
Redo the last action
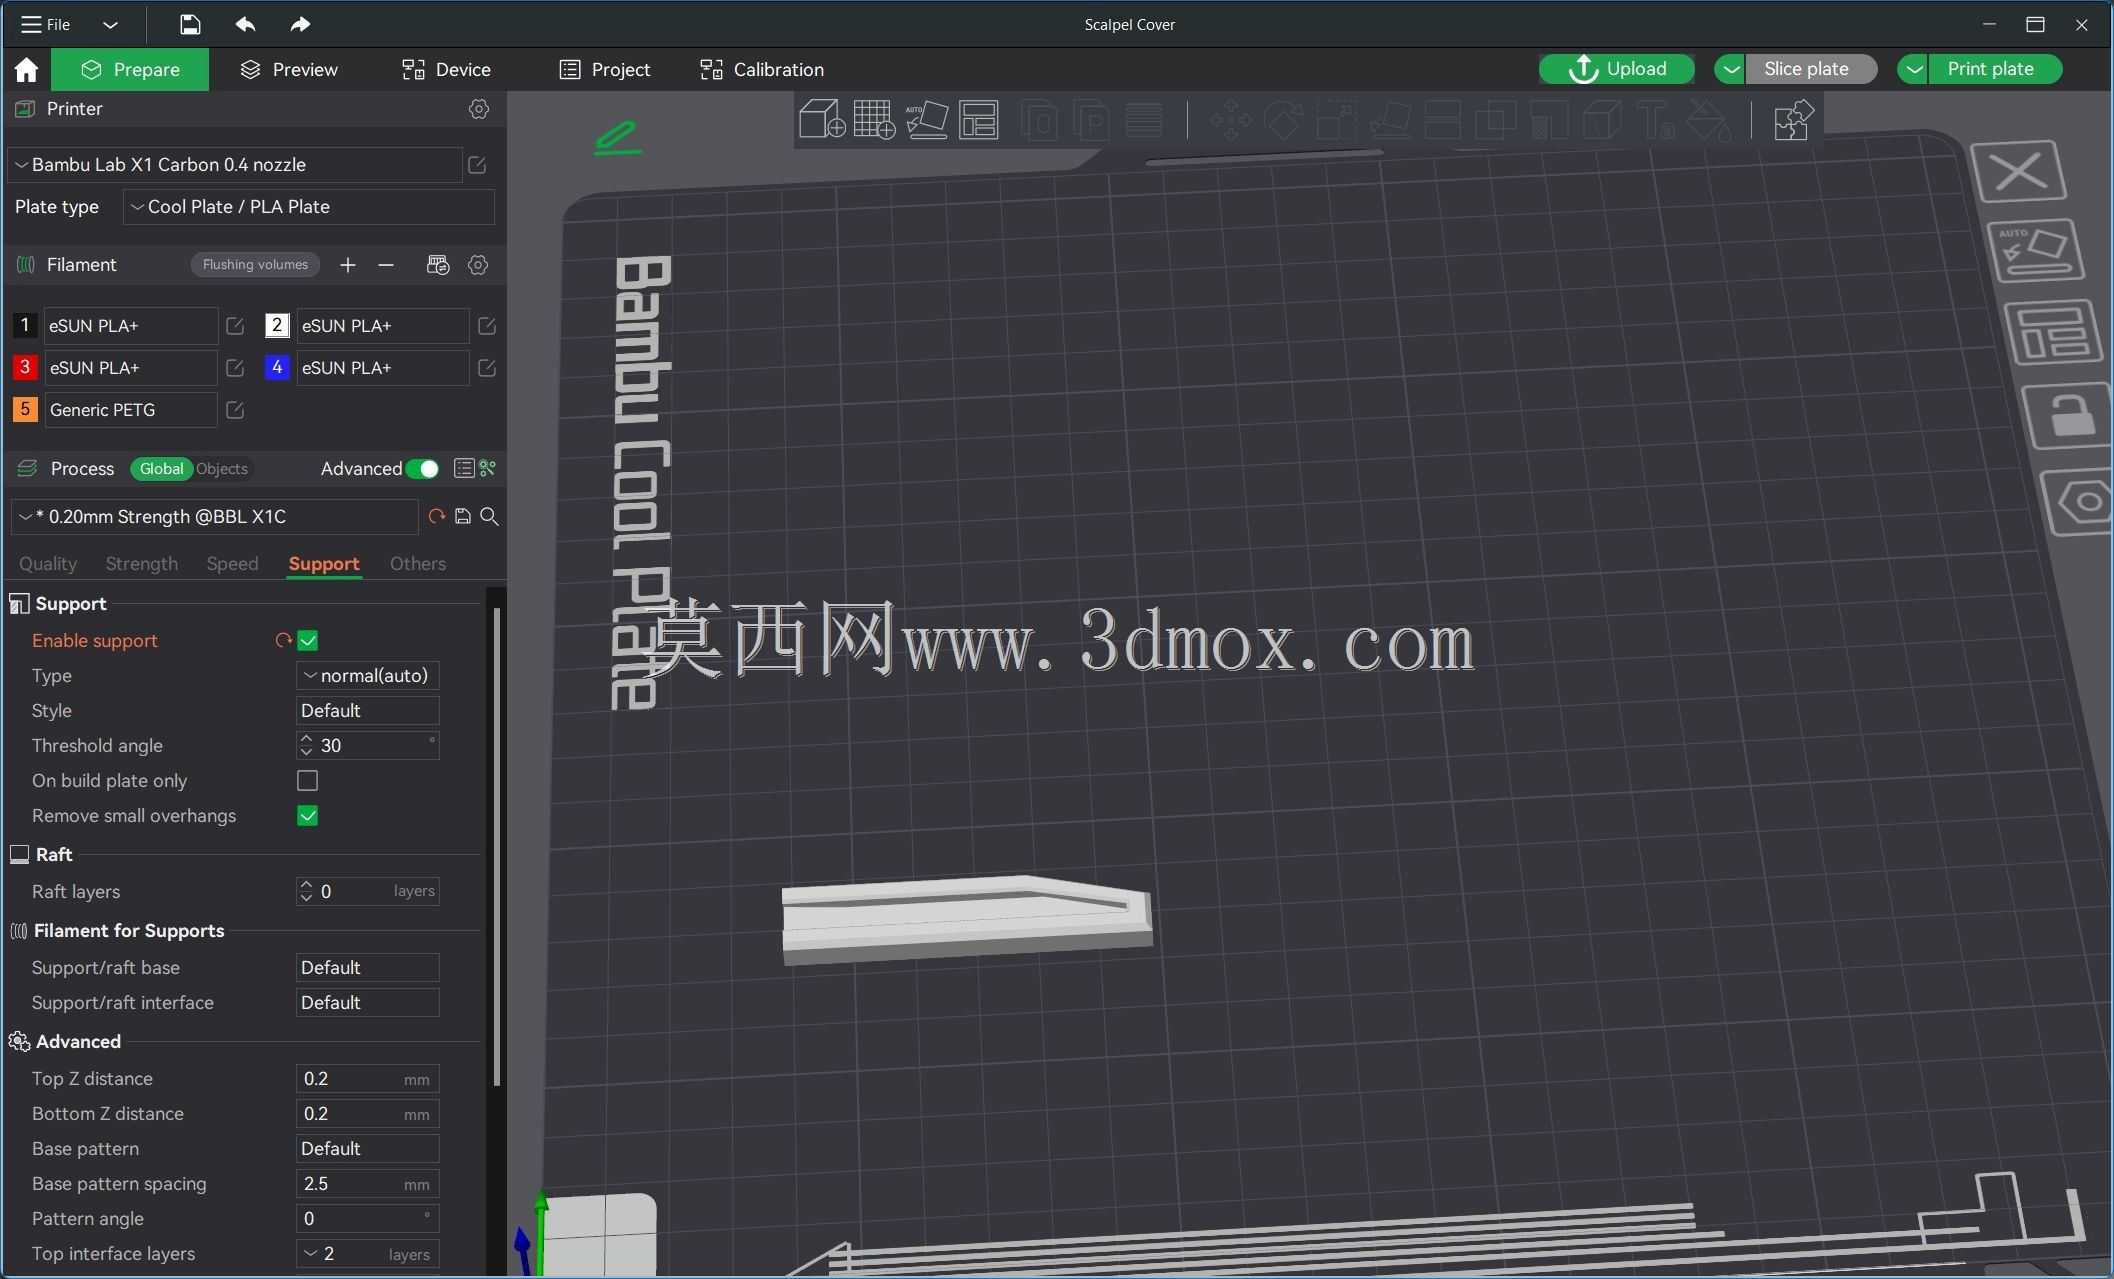pos(300,24)
